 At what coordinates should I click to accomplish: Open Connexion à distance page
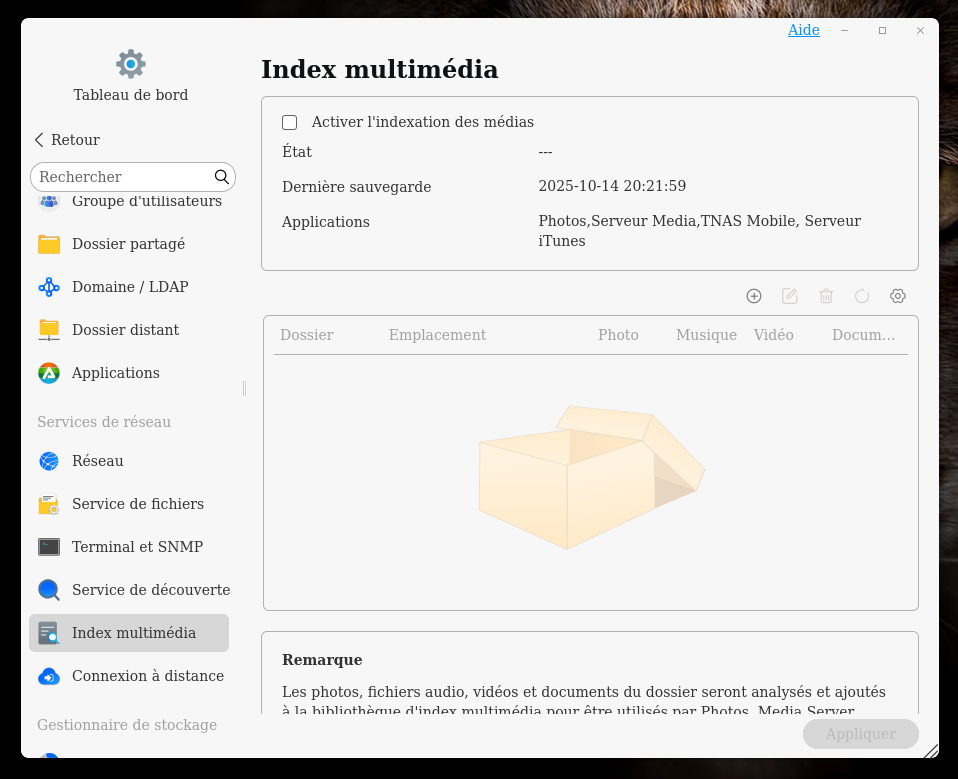147,676
